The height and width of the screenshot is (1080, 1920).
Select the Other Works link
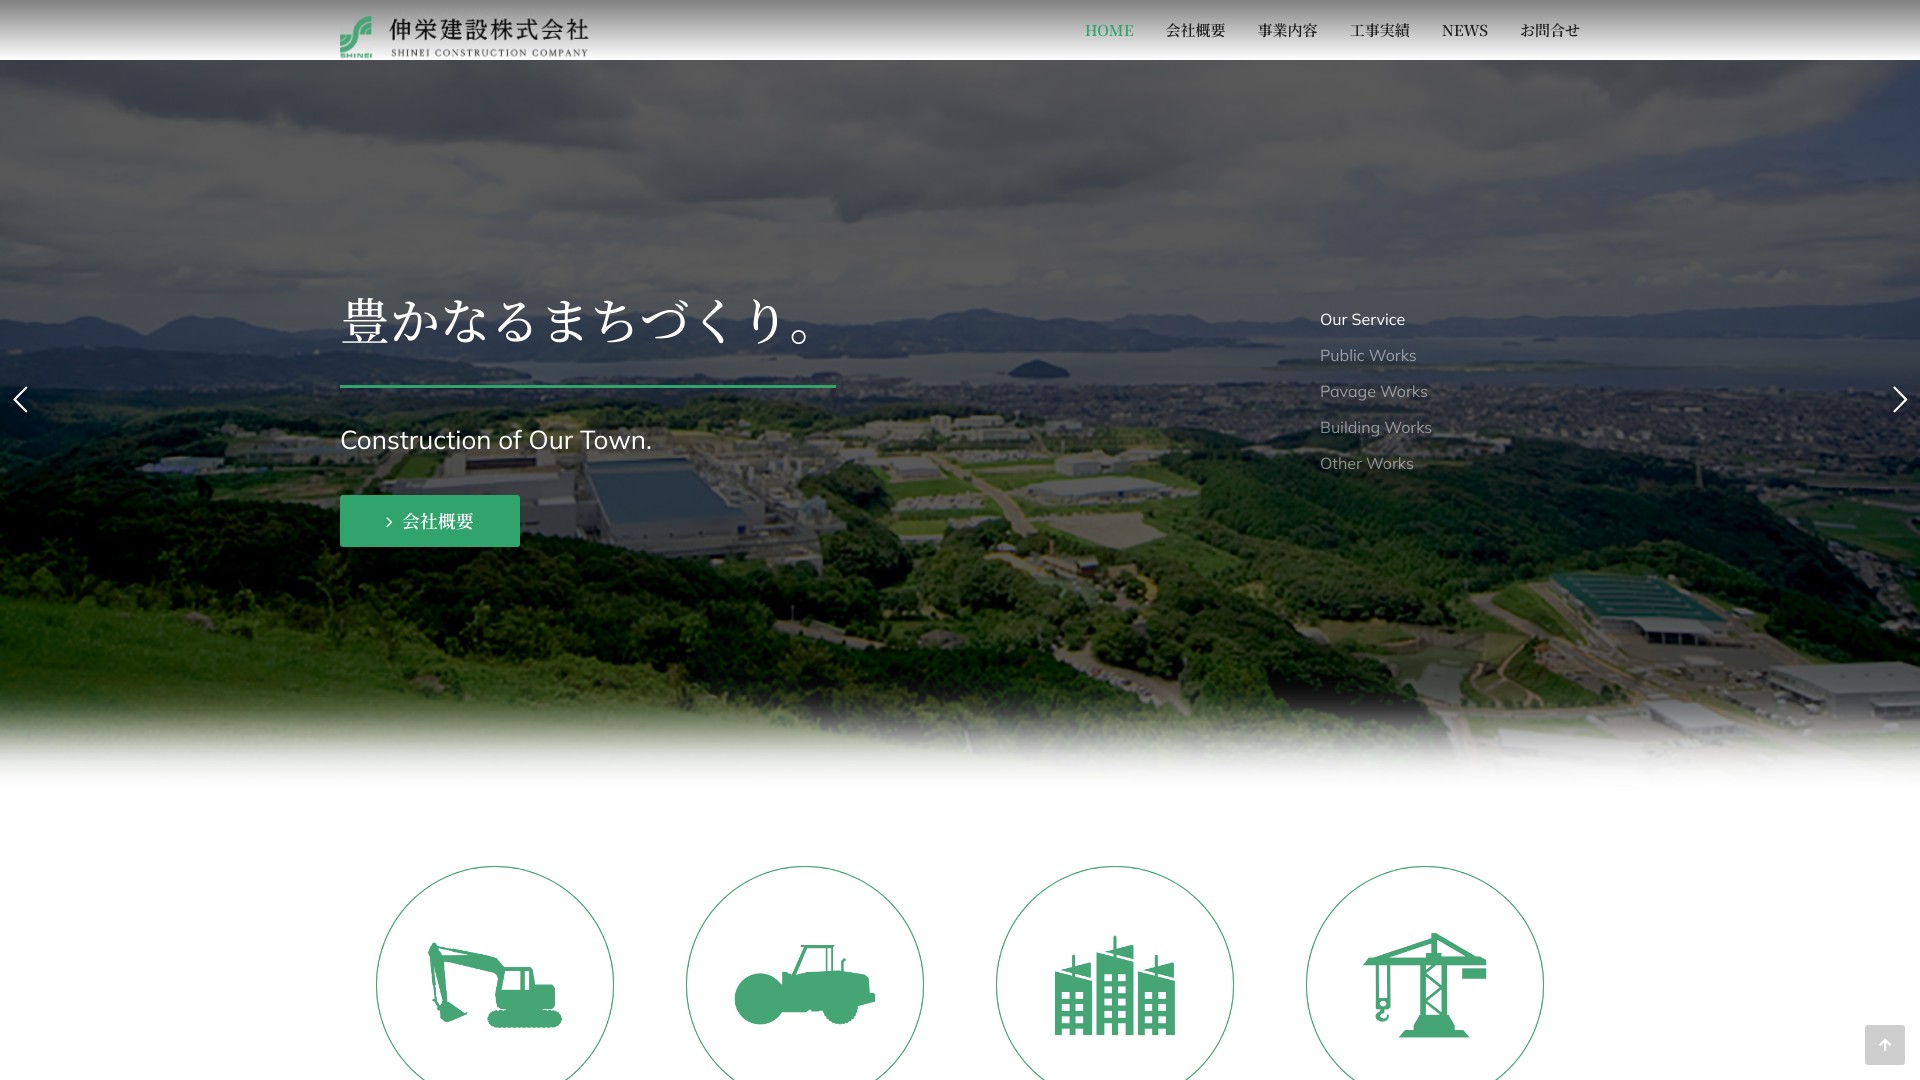(1366, 464)
